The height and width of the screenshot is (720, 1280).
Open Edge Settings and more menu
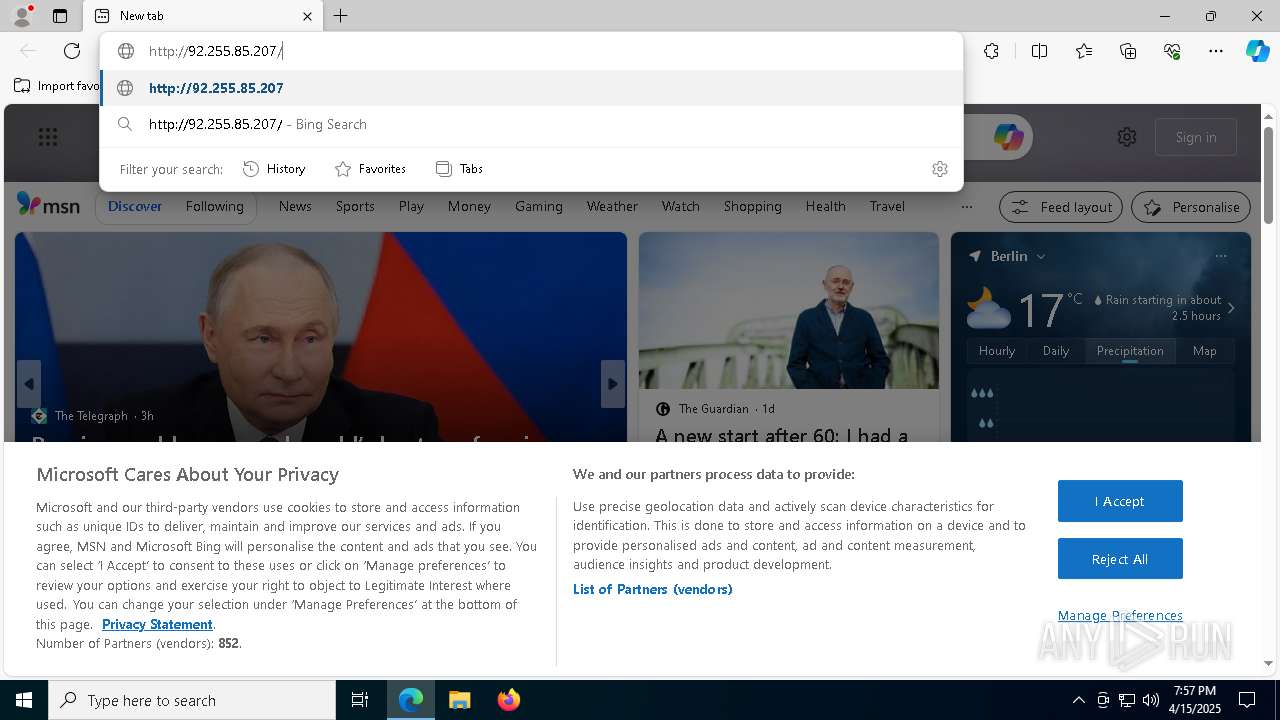pyautogui.click(x=1216, y=51)
